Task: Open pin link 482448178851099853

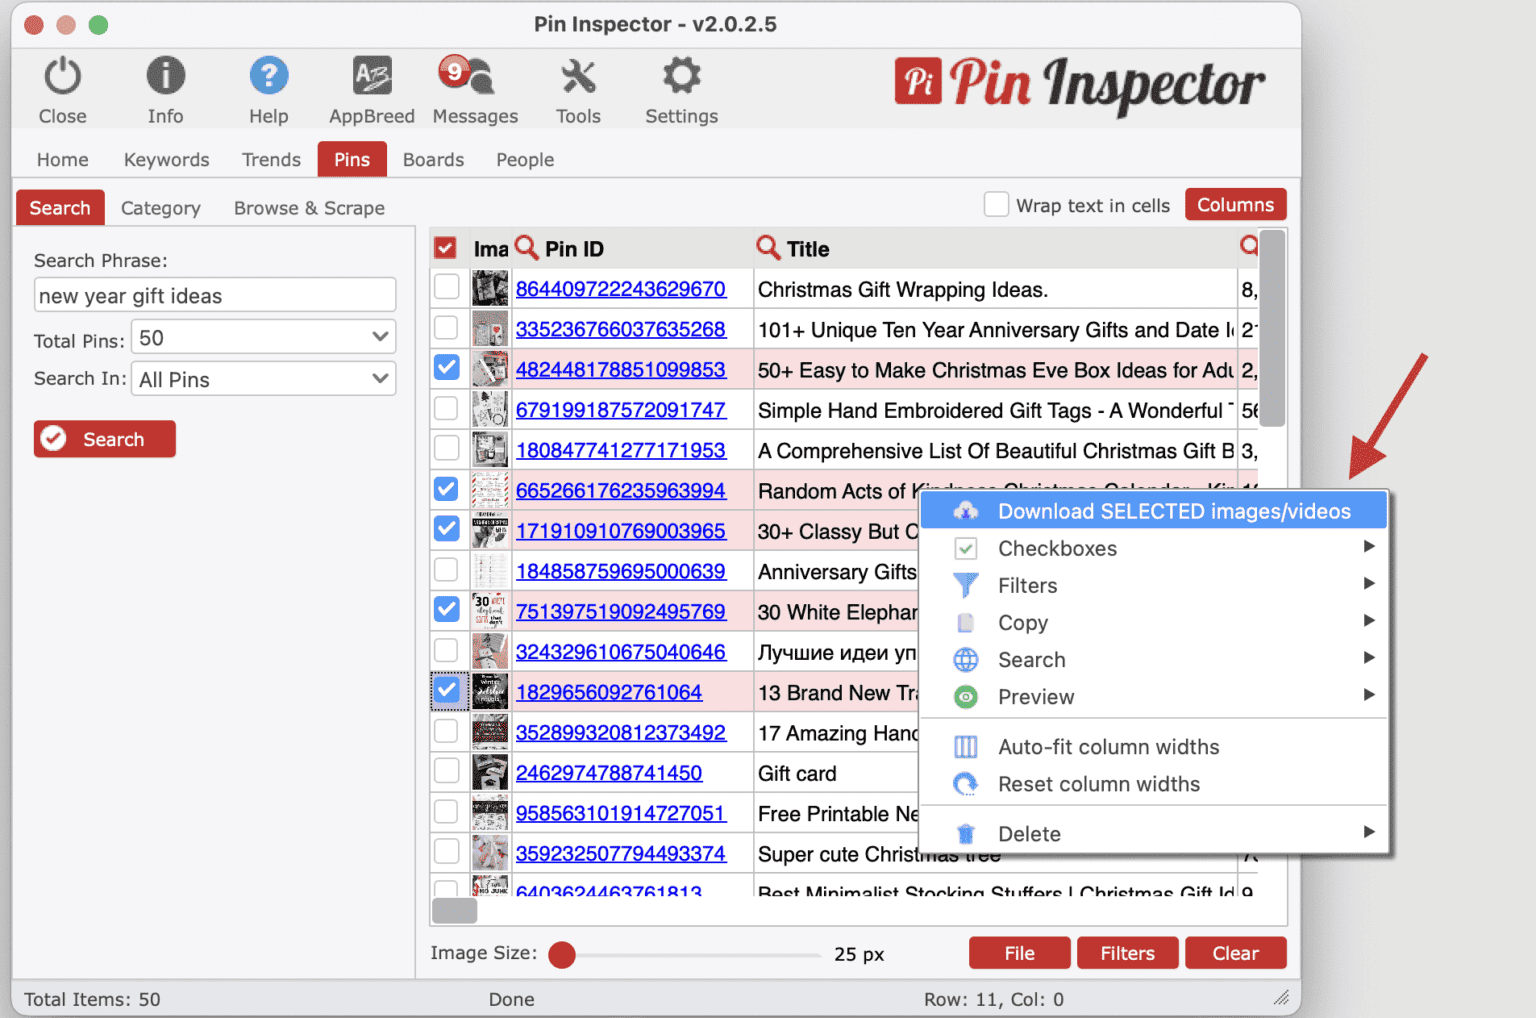Action: [621, 369]
